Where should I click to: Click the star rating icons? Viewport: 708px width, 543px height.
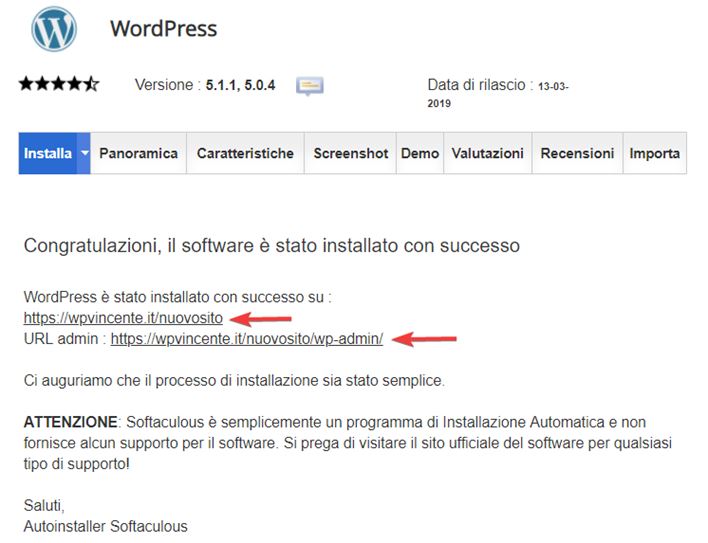coord(59,84)
